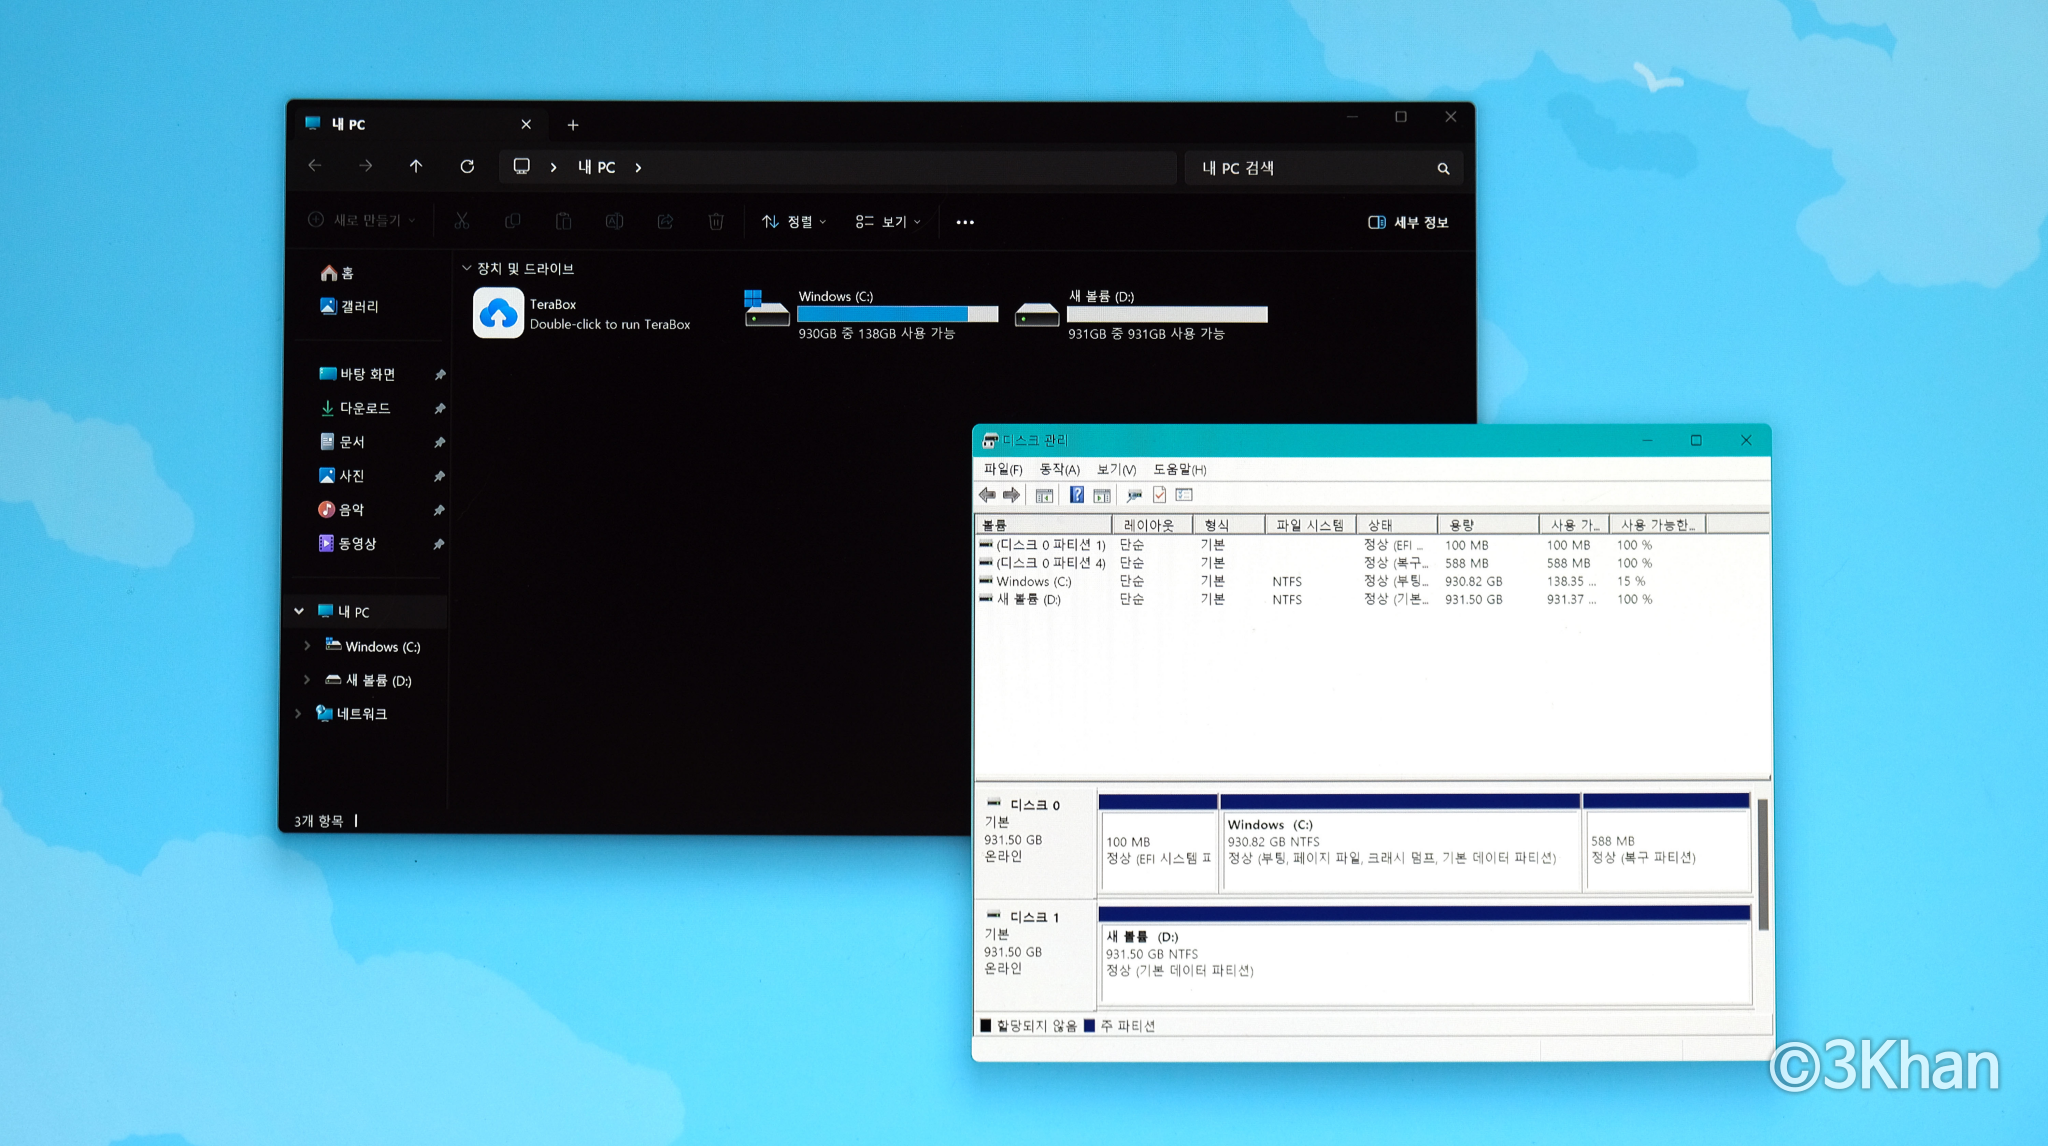
Task: Click Show/Hide Console Tree toolbar icon
Action: pos(1044,495)
